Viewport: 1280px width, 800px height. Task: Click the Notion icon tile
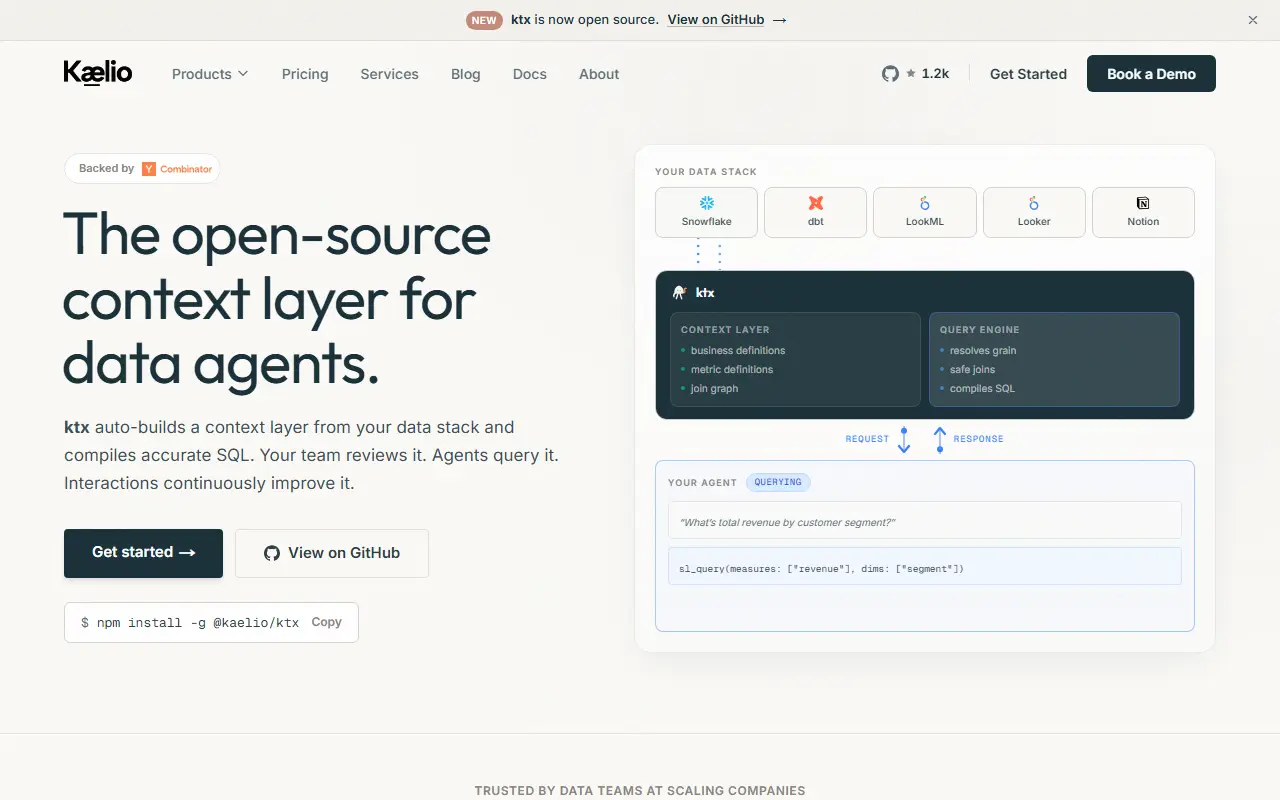(x=1143, y=212)
